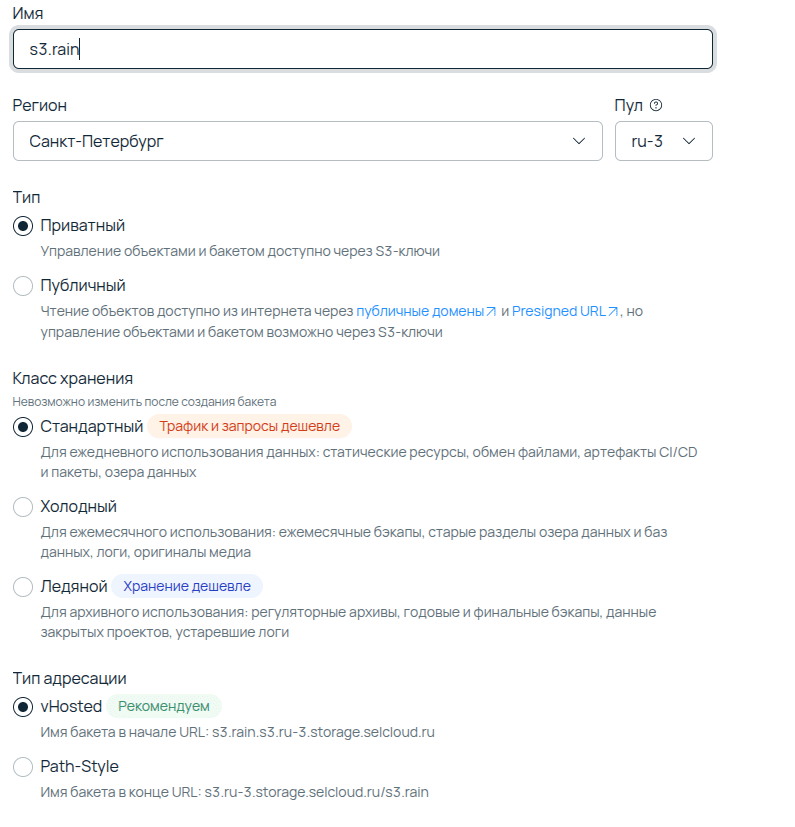Image resolution: width=795 pixels, height=827 pixels.
Task: Choose the Публичный bucket type
Action: 23,286
